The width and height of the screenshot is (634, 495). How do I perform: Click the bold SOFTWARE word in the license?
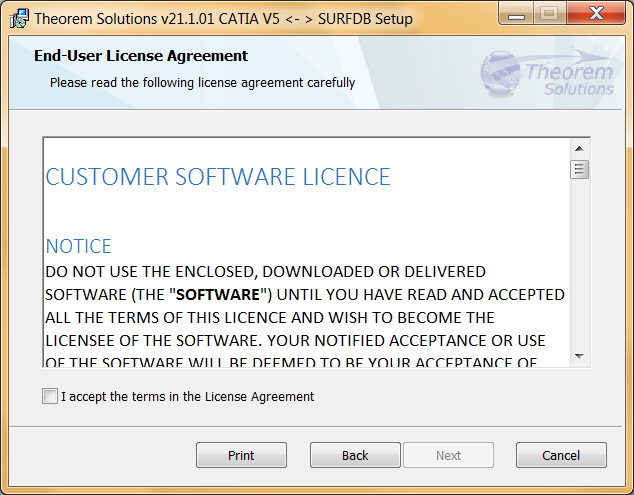point(218,295)
